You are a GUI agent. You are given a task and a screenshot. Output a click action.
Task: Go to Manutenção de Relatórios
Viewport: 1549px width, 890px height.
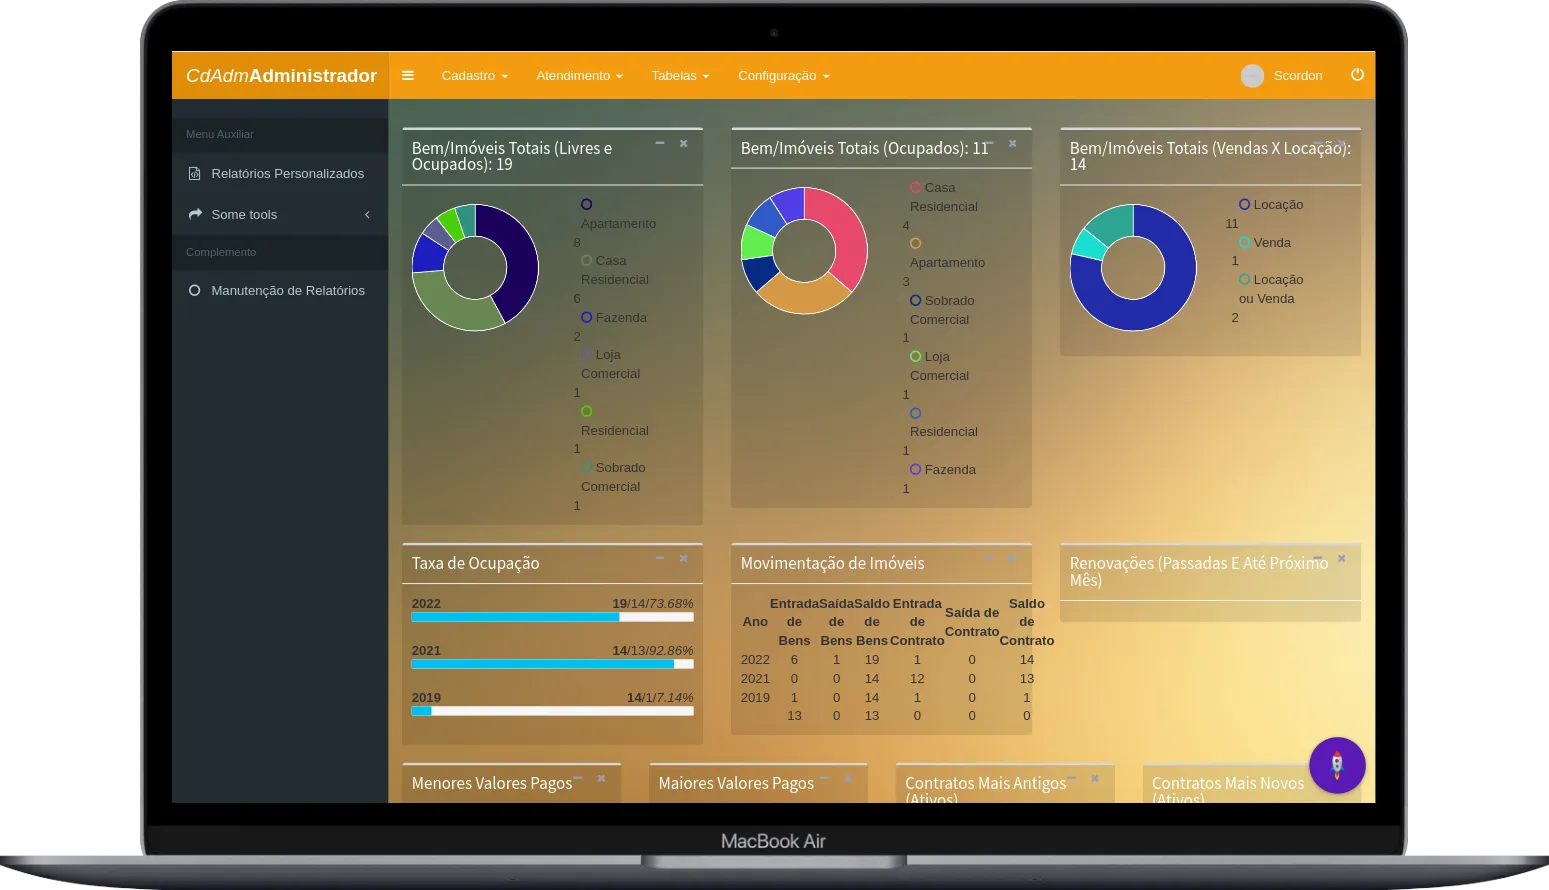click(287, 291)
